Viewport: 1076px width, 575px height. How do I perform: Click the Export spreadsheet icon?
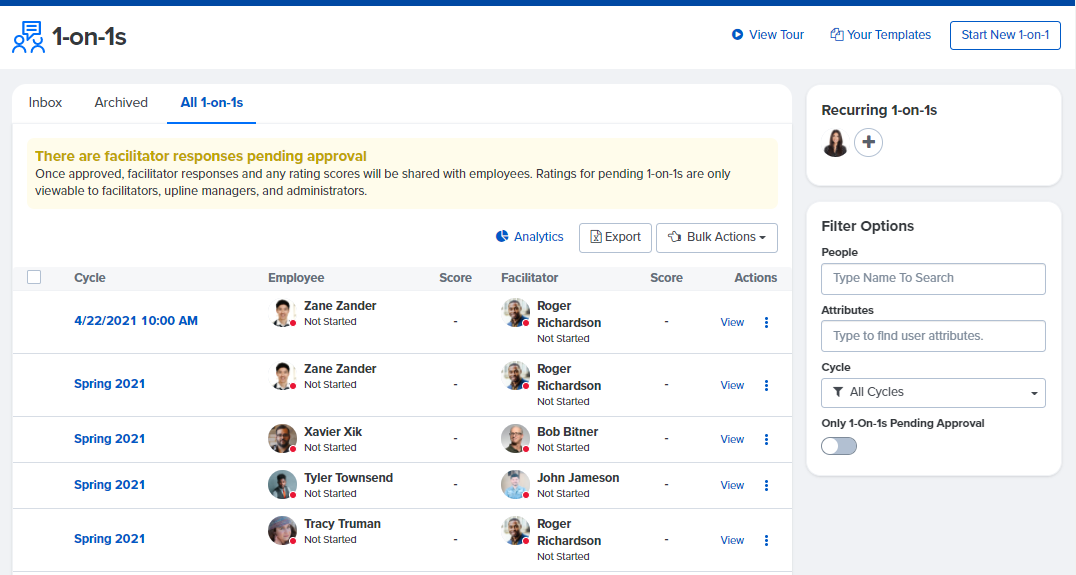(596, 237)
